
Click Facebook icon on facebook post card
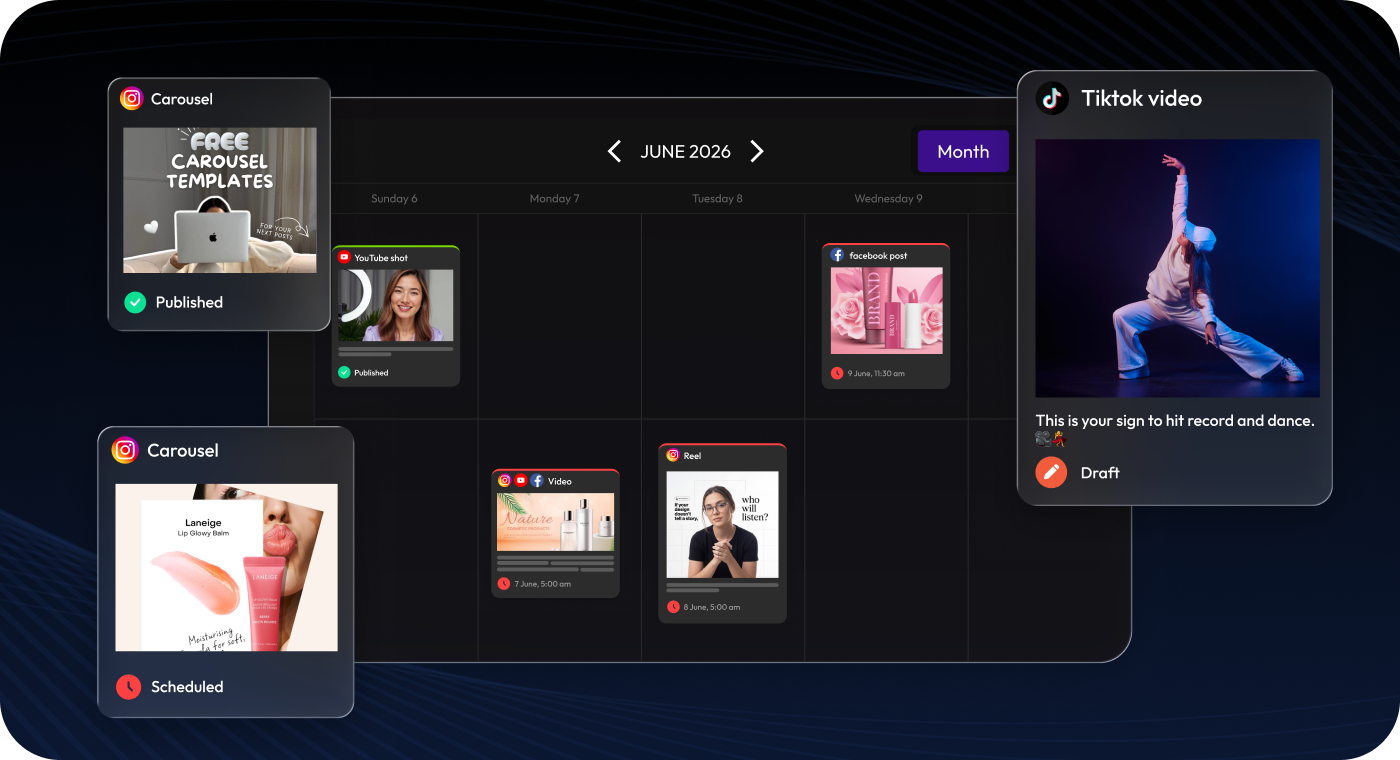837,255
